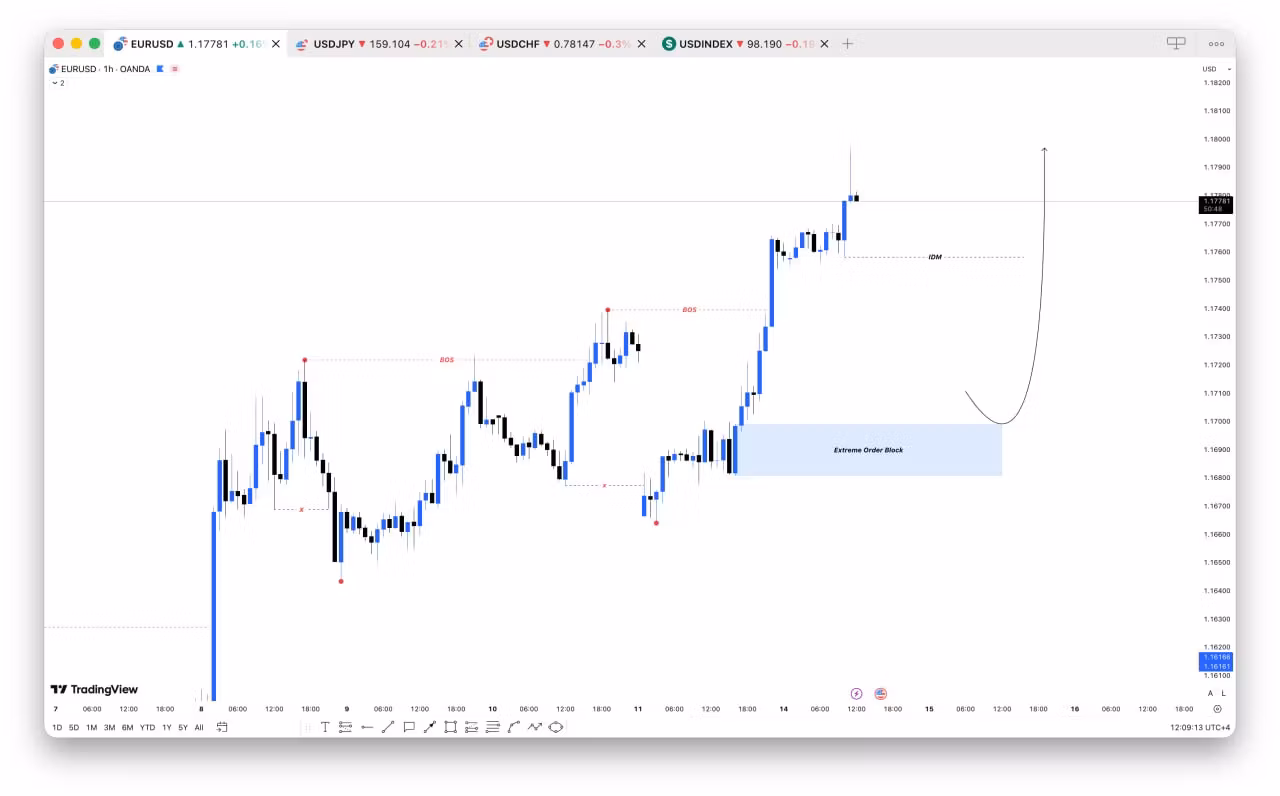Toggle auto scale with the A button
1280x796 pixels.
tap(1210, 693)
